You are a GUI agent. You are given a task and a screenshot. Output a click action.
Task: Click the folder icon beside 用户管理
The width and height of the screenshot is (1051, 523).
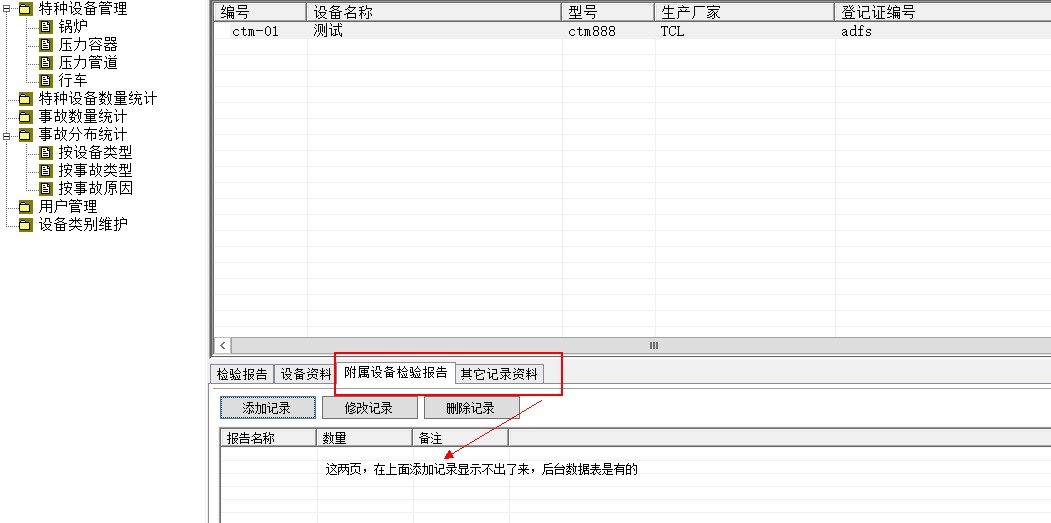(25, 207)
